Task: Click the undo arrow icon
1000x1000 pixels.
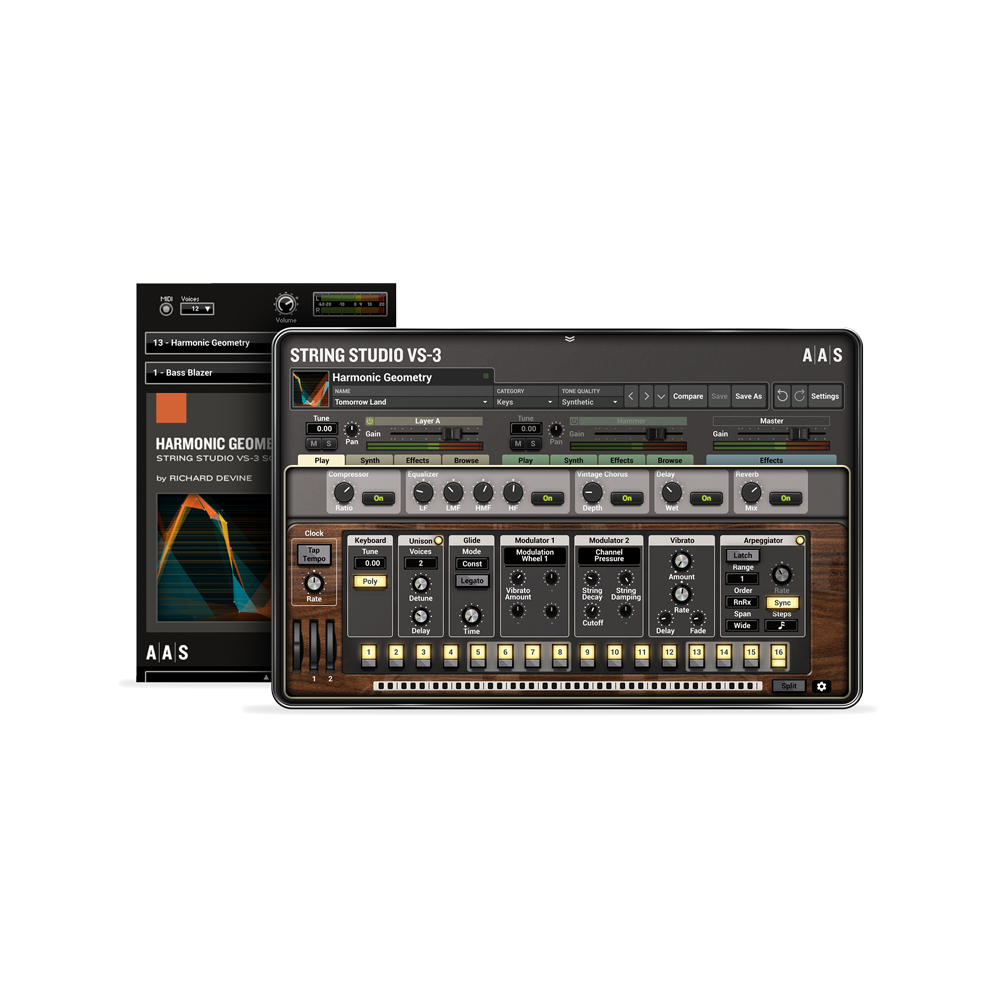Action: click(x=782, y=396)
